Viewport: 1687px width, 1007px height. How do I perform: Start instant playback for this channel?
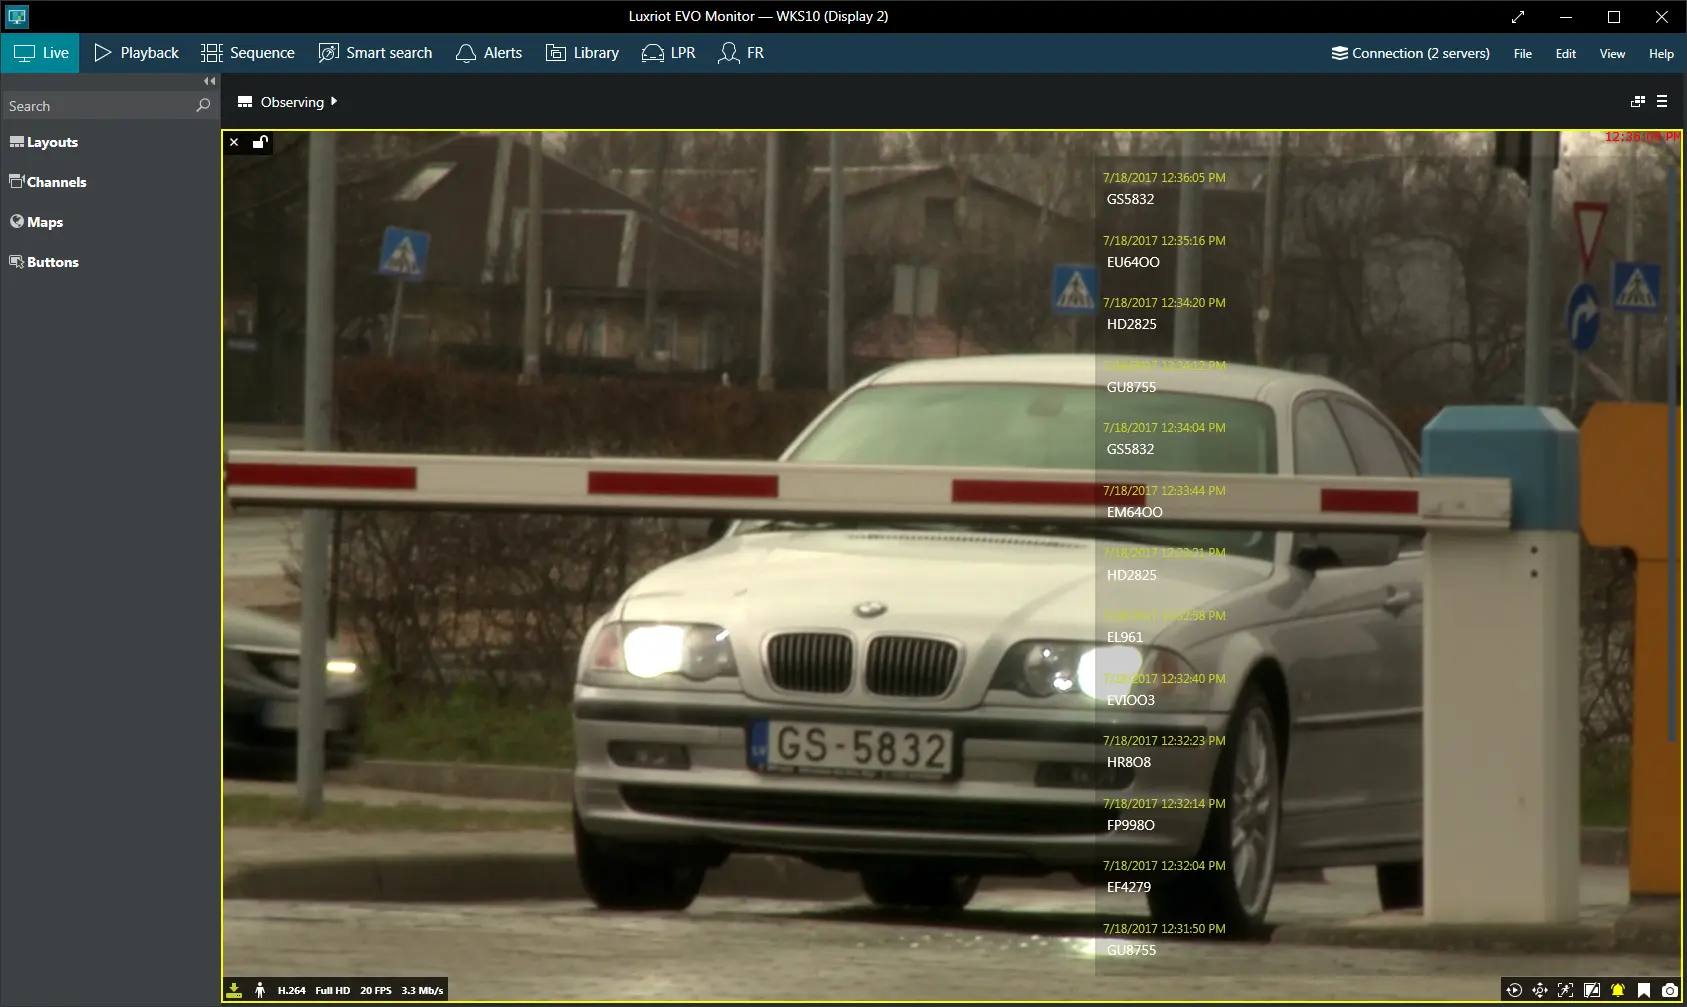1513,990
